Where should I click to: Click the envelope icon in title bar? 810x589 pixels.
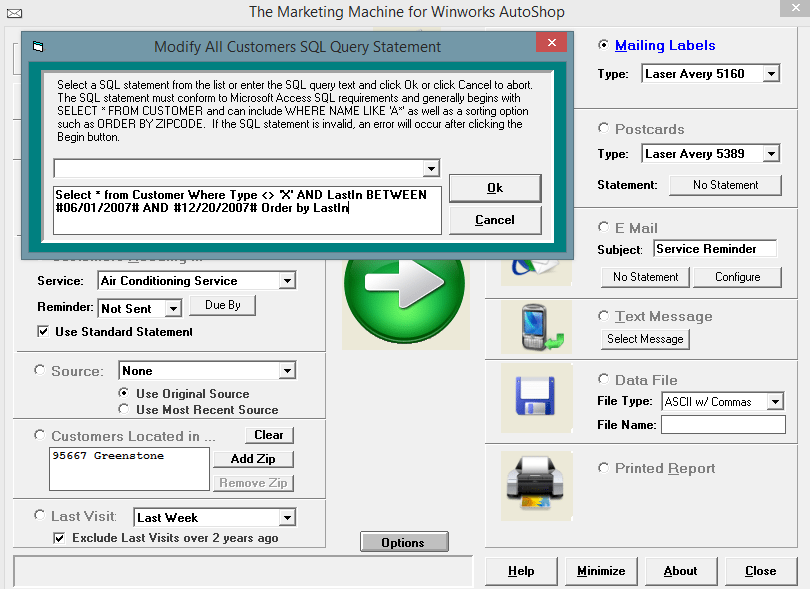(14, 13)
